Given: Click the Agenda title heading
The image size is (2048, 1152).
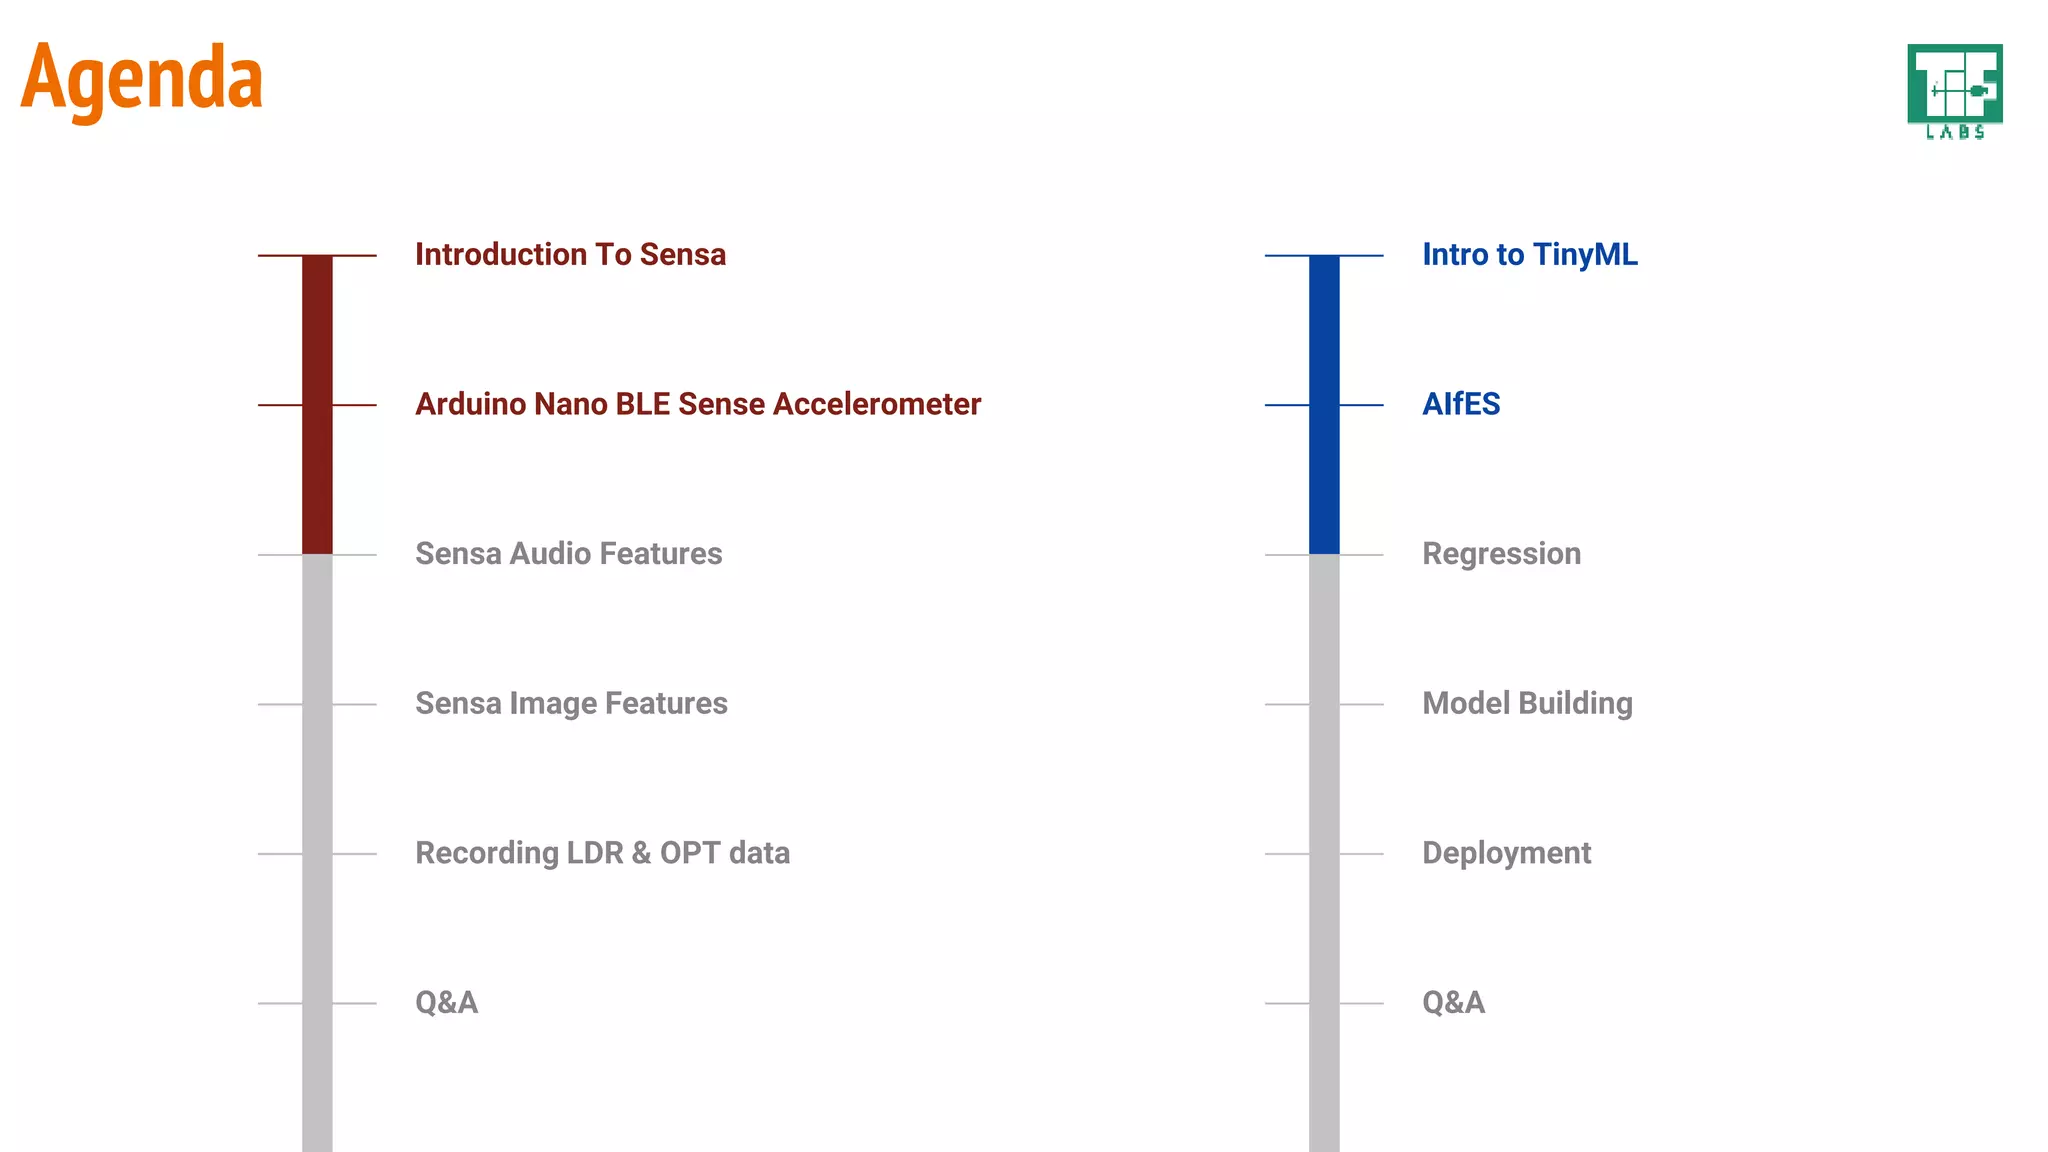Looking at the screenshot, I should point(141,81).
